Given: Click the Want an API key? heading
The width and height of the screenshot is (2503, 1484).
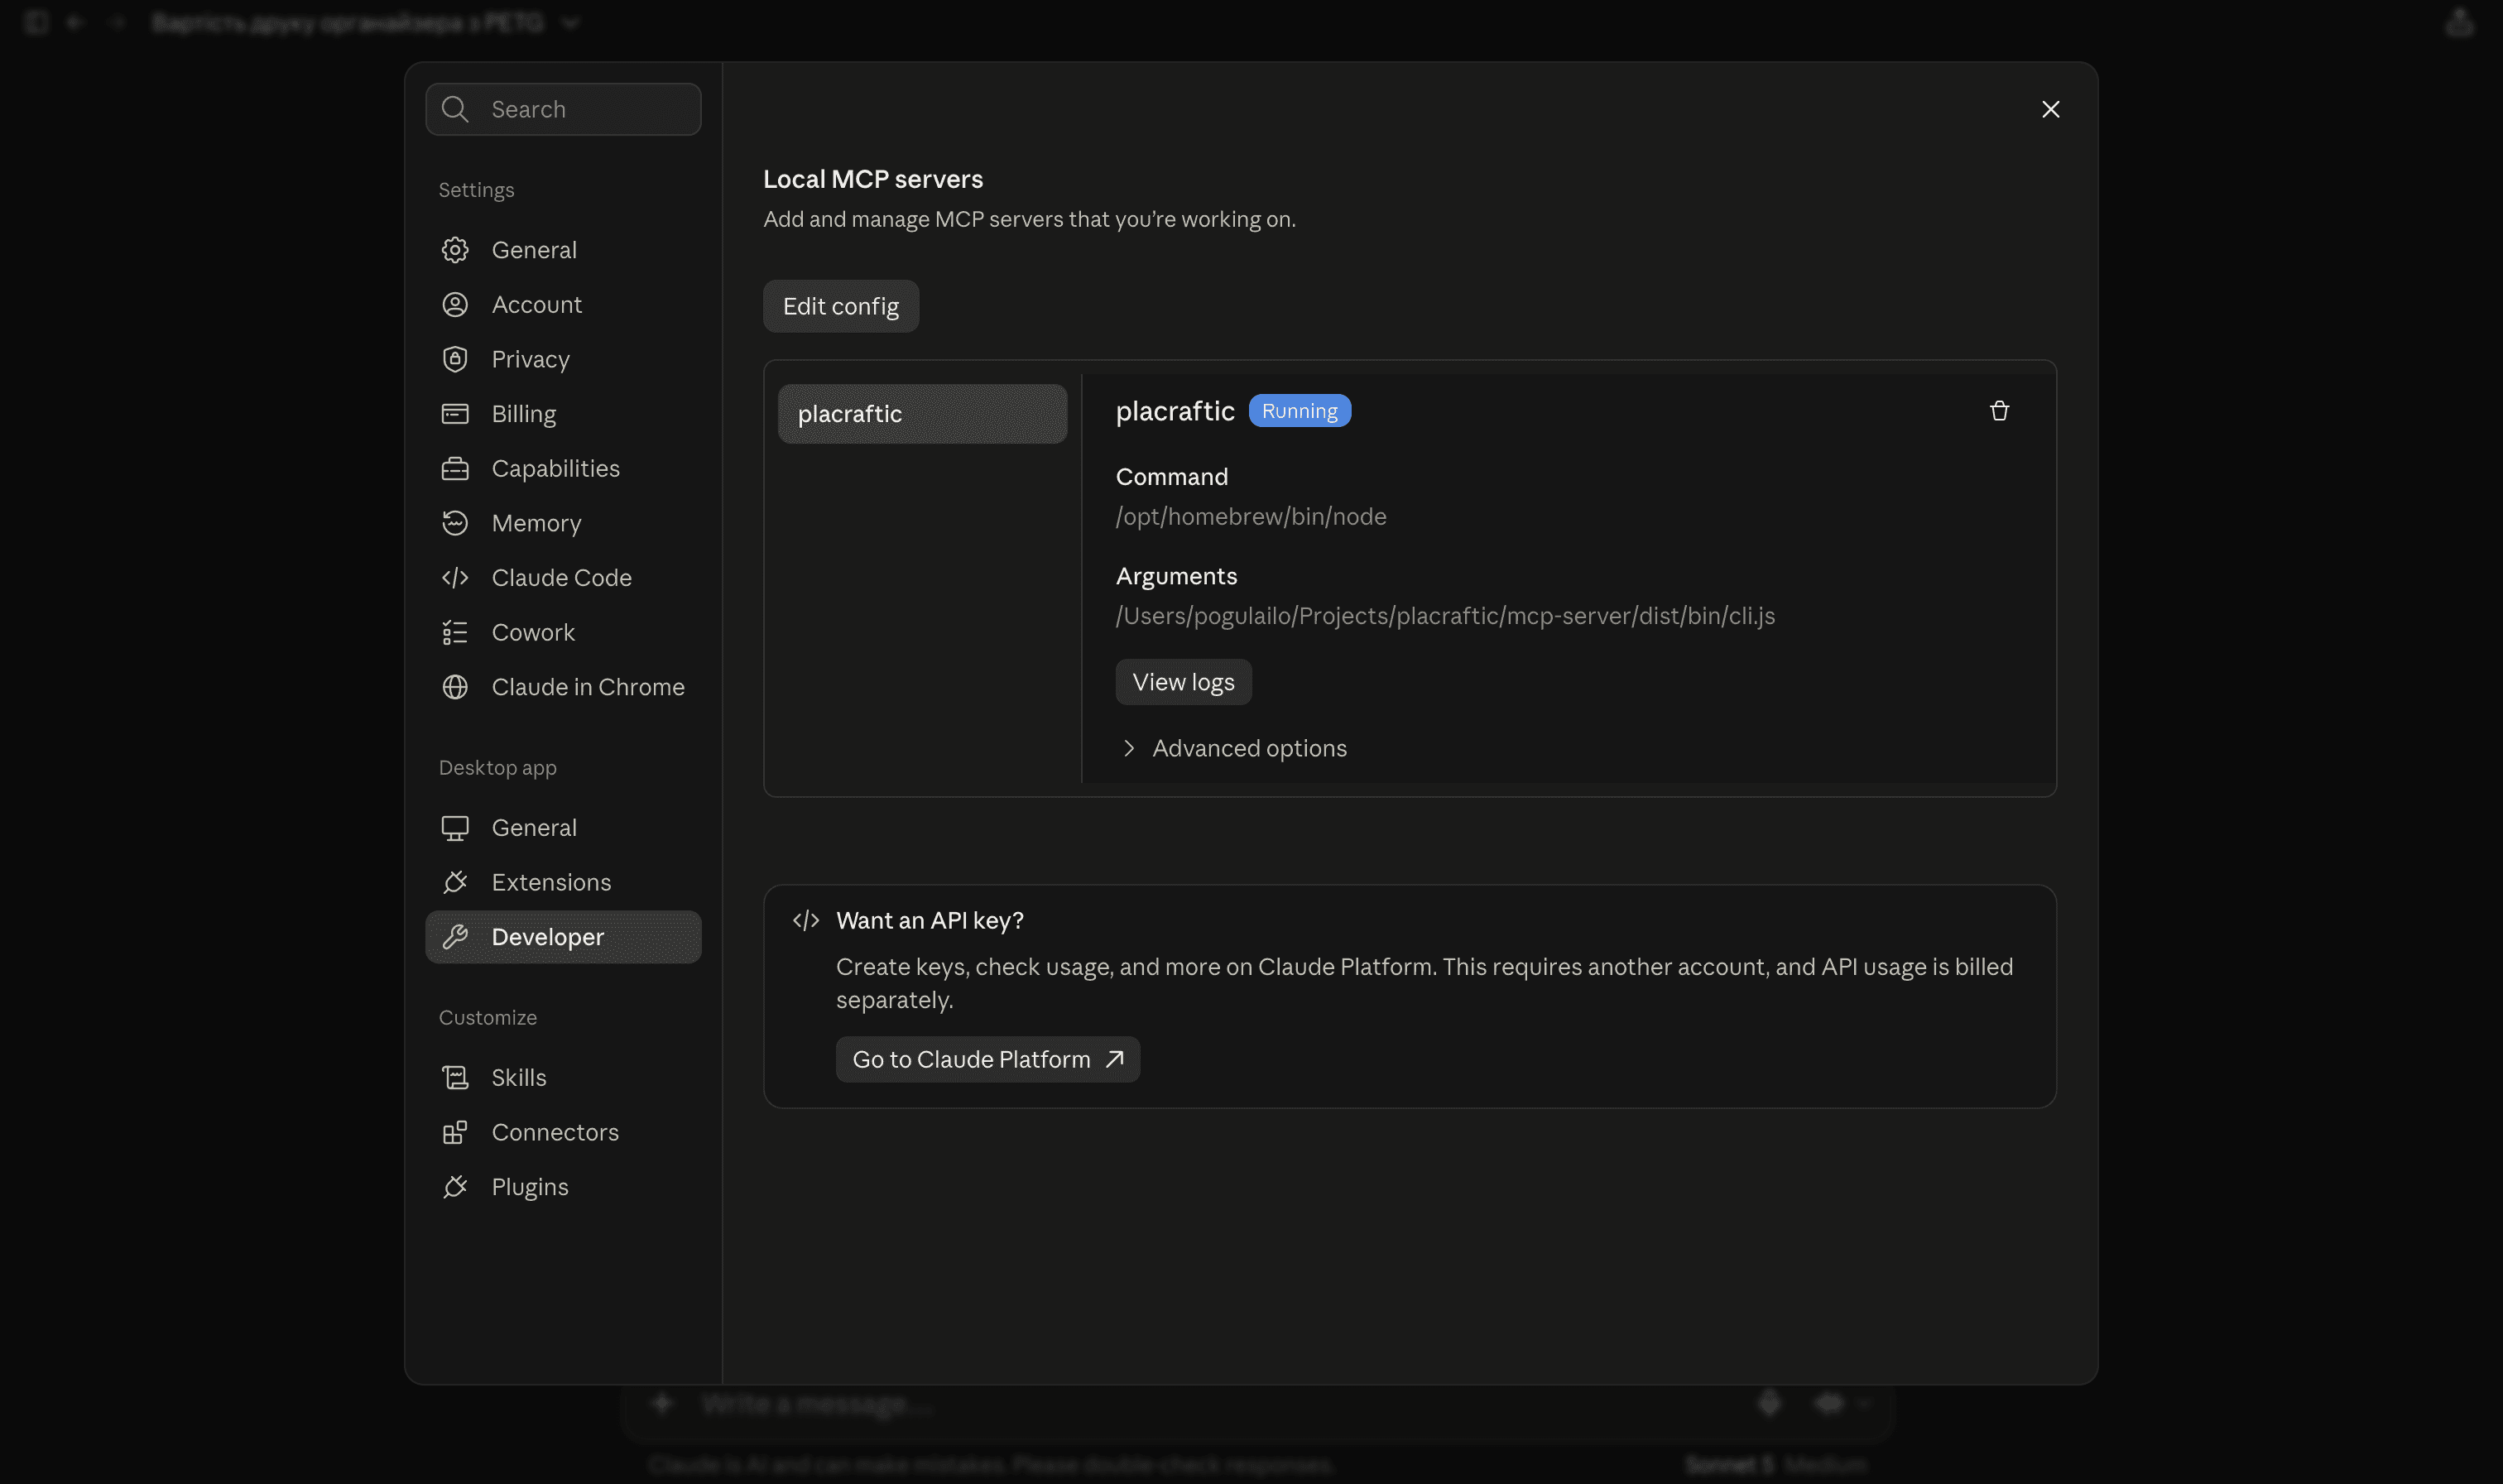Looking at the screenshot, I should tap(930, 920).
